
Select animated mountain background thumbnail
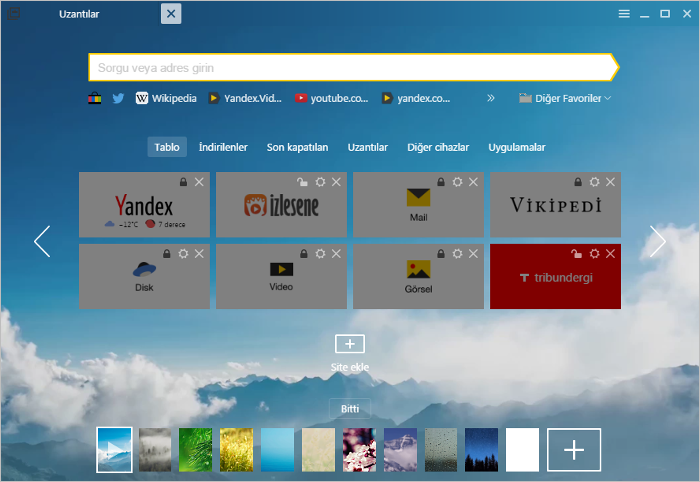[114, 450]
